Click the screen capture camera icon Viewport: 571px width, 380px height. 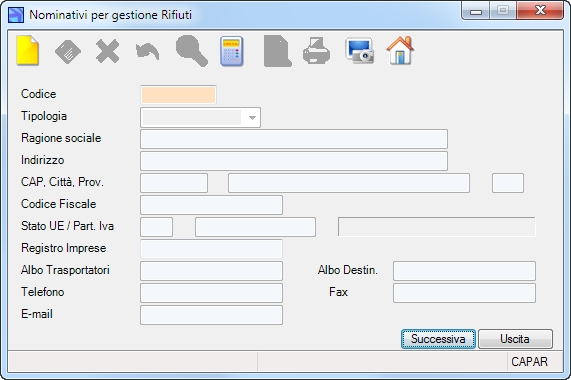click(x=359, y=51)
